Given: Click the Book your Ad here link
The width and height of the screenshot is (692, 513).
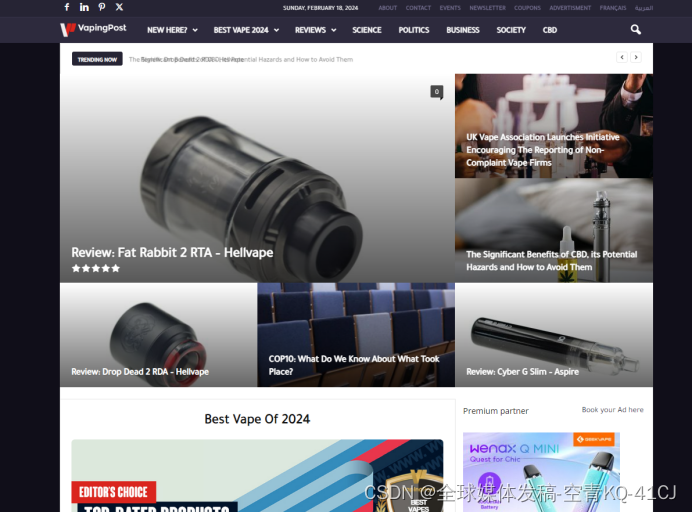Looking at the screenshot, I should pos(613,410).
